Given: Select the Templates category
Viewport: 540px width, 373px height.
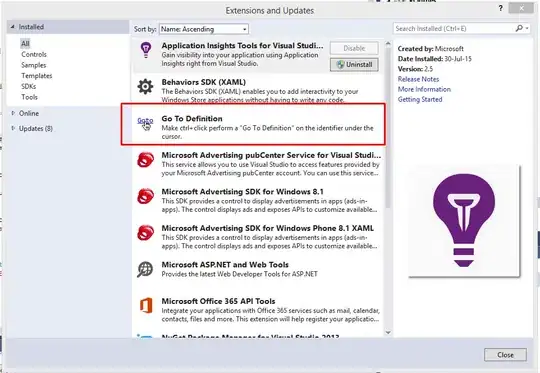Looking at the screenshot, I should (37, 76).
